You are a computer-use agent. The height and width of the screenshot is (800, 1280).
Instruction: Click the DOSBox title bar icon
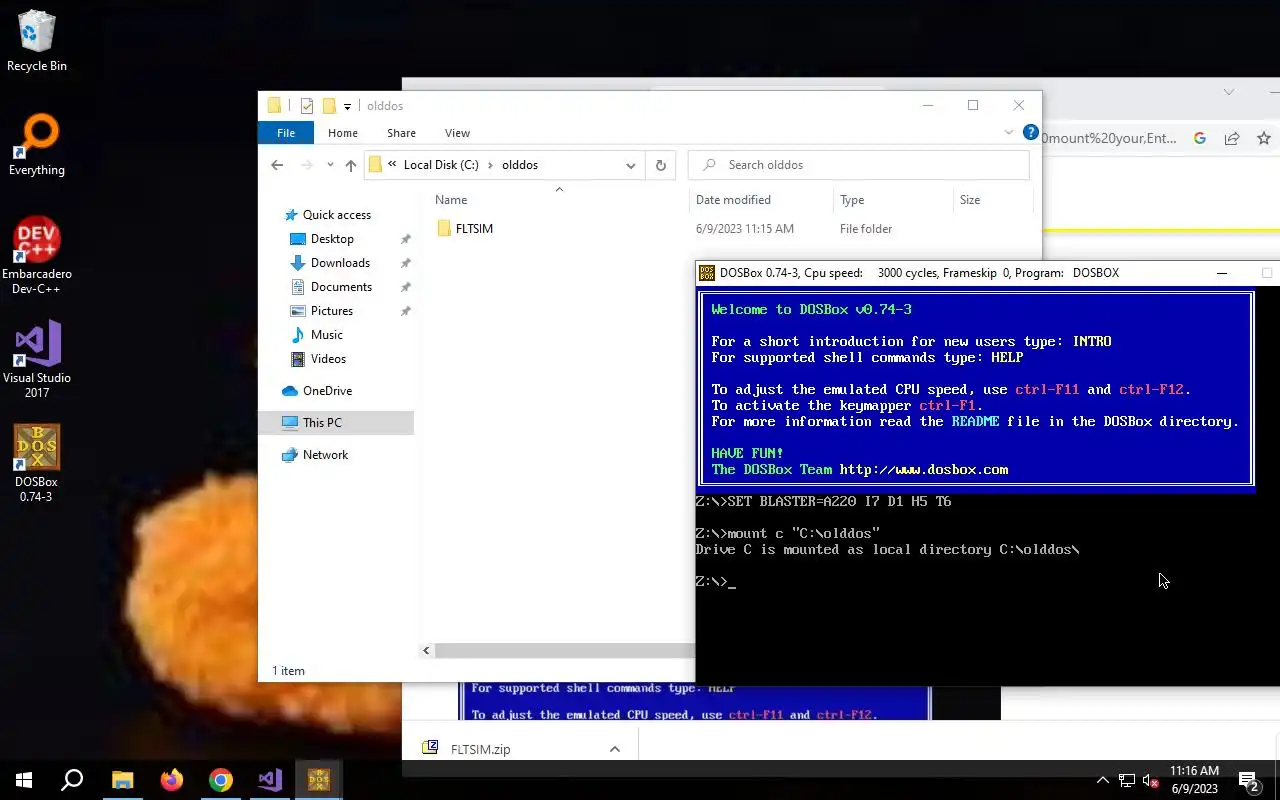[707, 273]
